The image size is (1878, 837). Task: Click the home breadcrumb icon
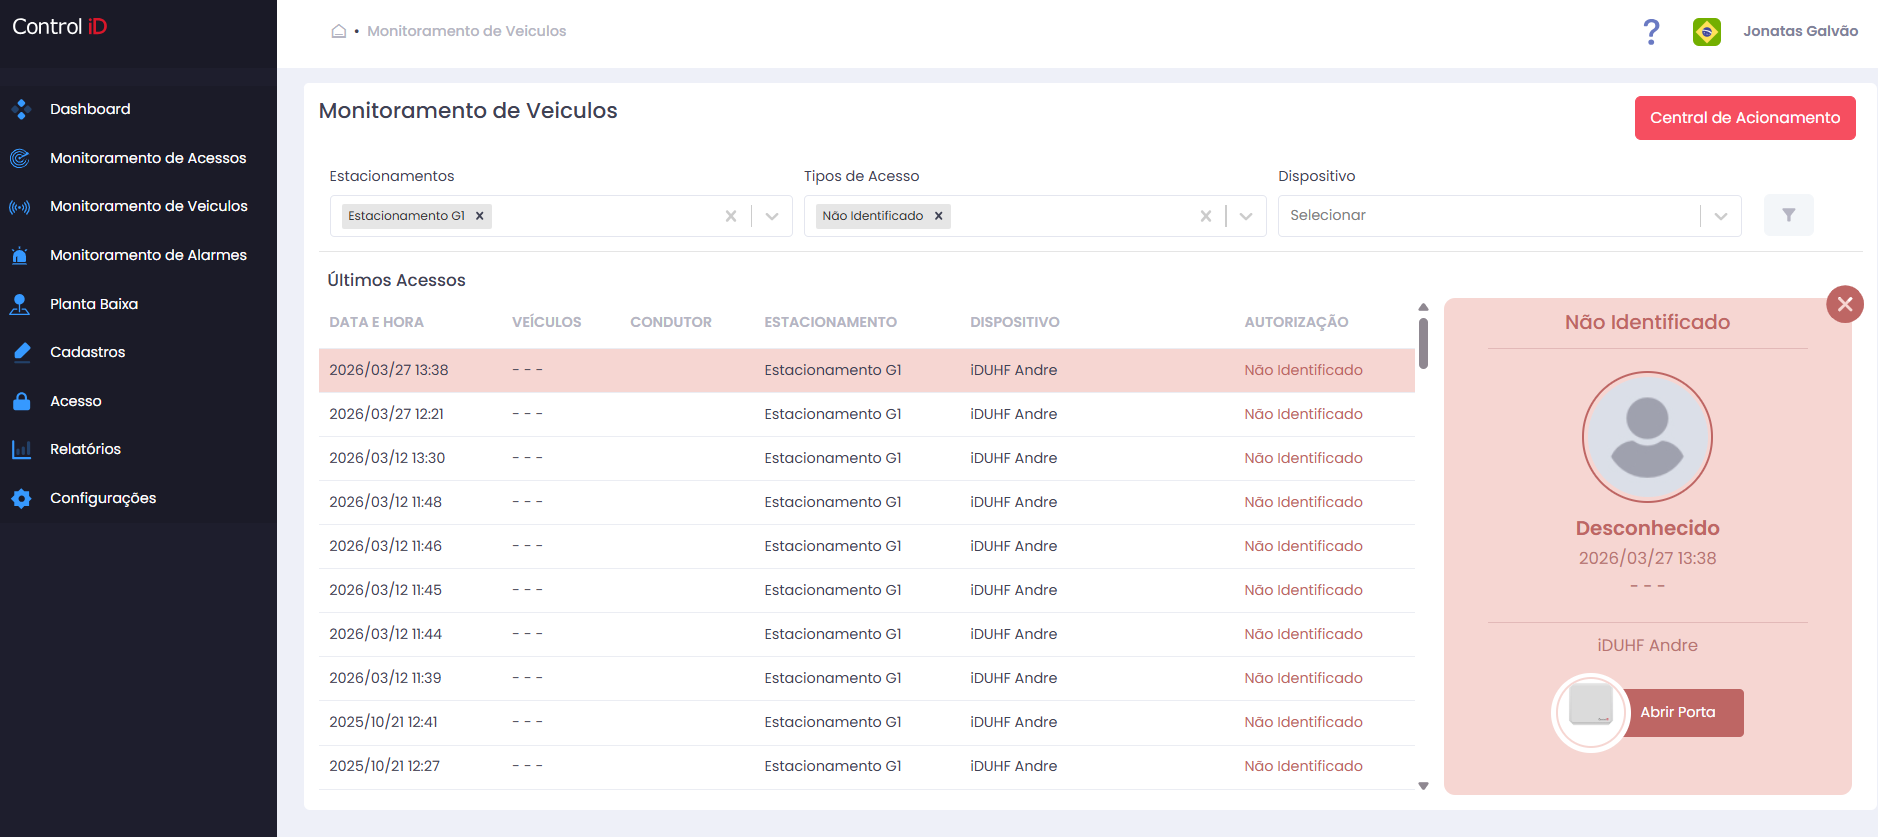tap(339, 31)
